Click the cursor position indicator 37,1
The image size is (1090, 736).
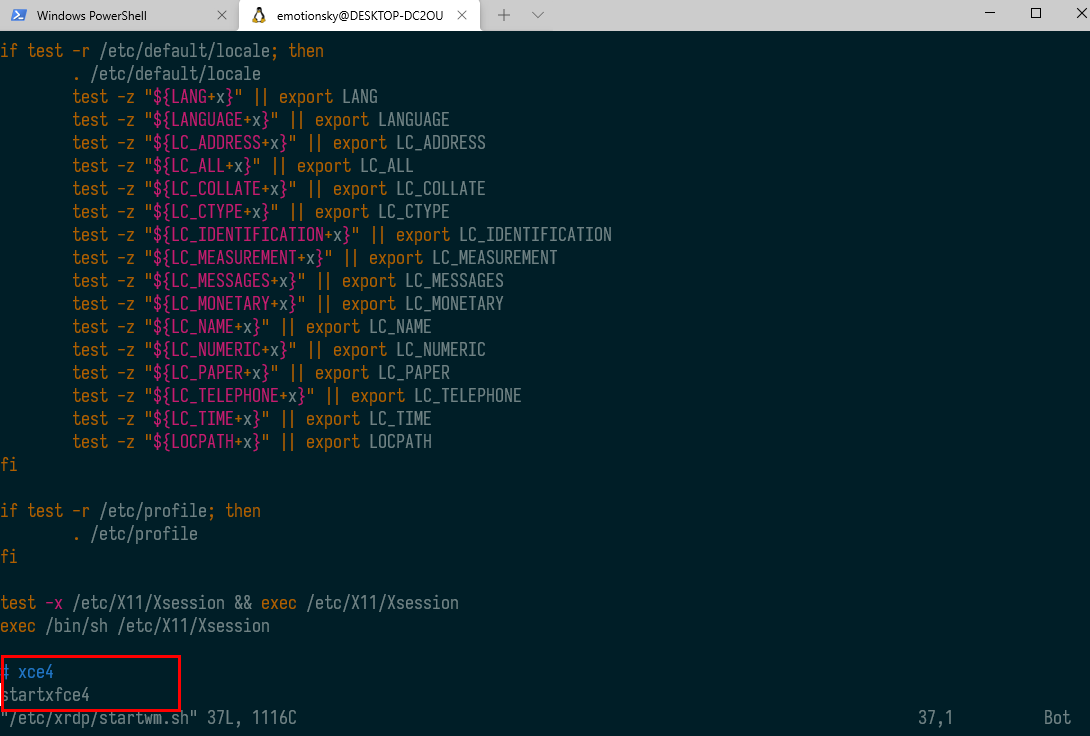point(937,717)
